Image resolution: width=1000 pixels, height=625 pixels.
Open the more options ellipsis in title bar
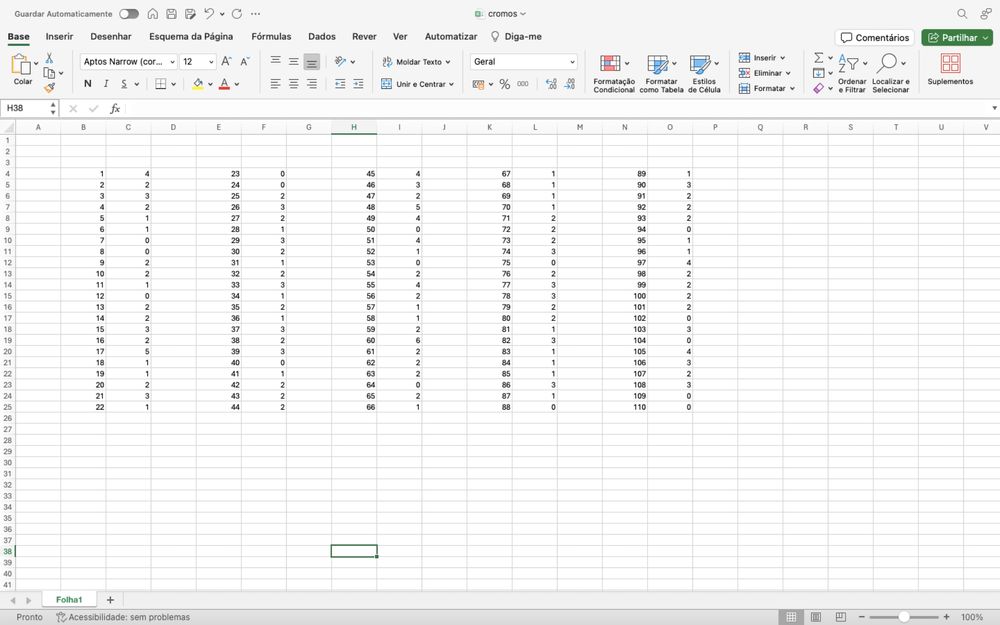255,13
